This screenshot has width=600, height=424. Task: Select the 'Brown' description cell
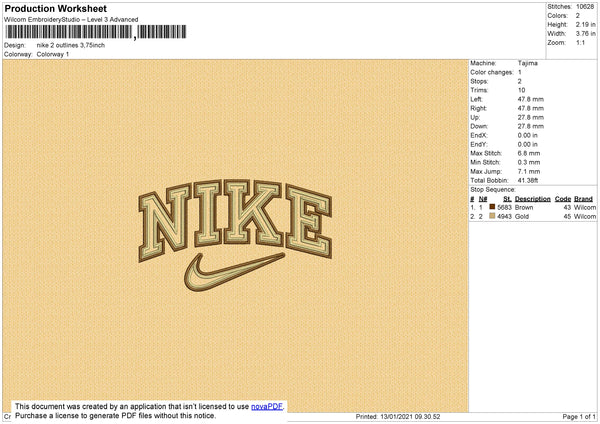[524, 207]
